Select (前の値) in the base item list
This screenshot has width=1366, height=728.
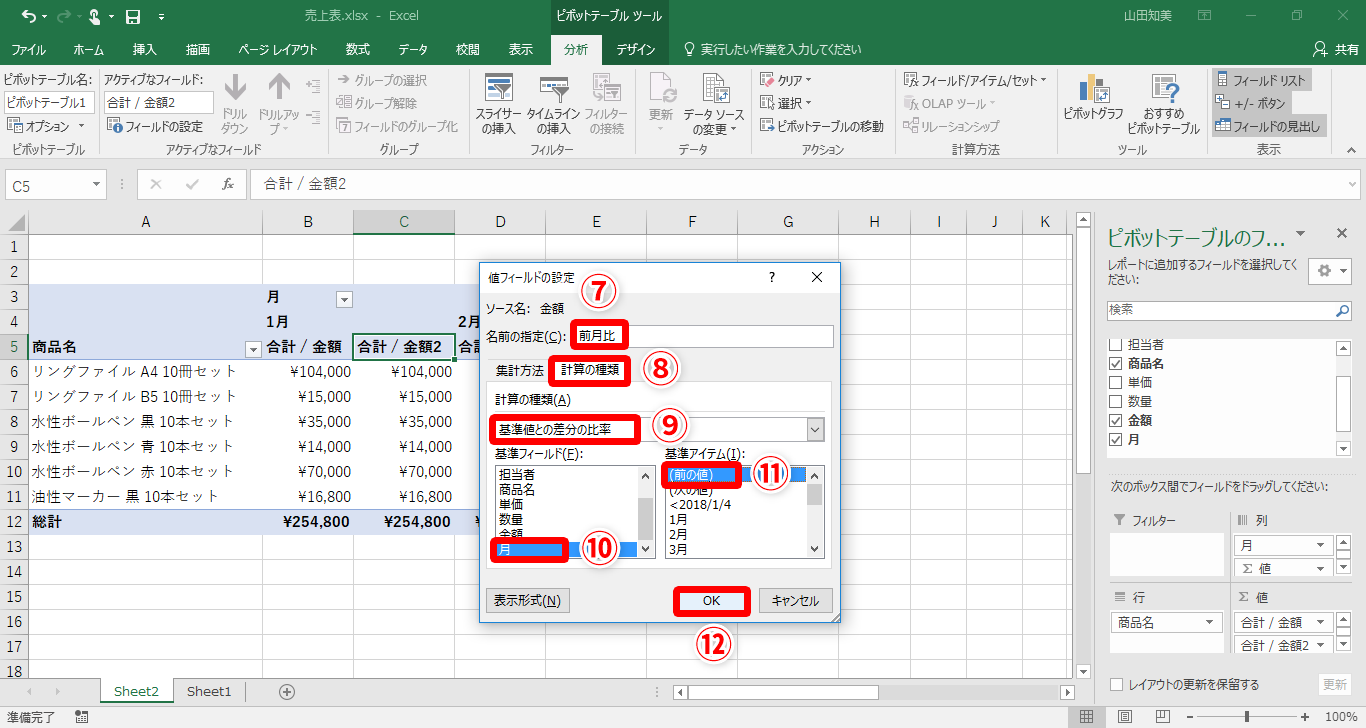tap(737, 475)
